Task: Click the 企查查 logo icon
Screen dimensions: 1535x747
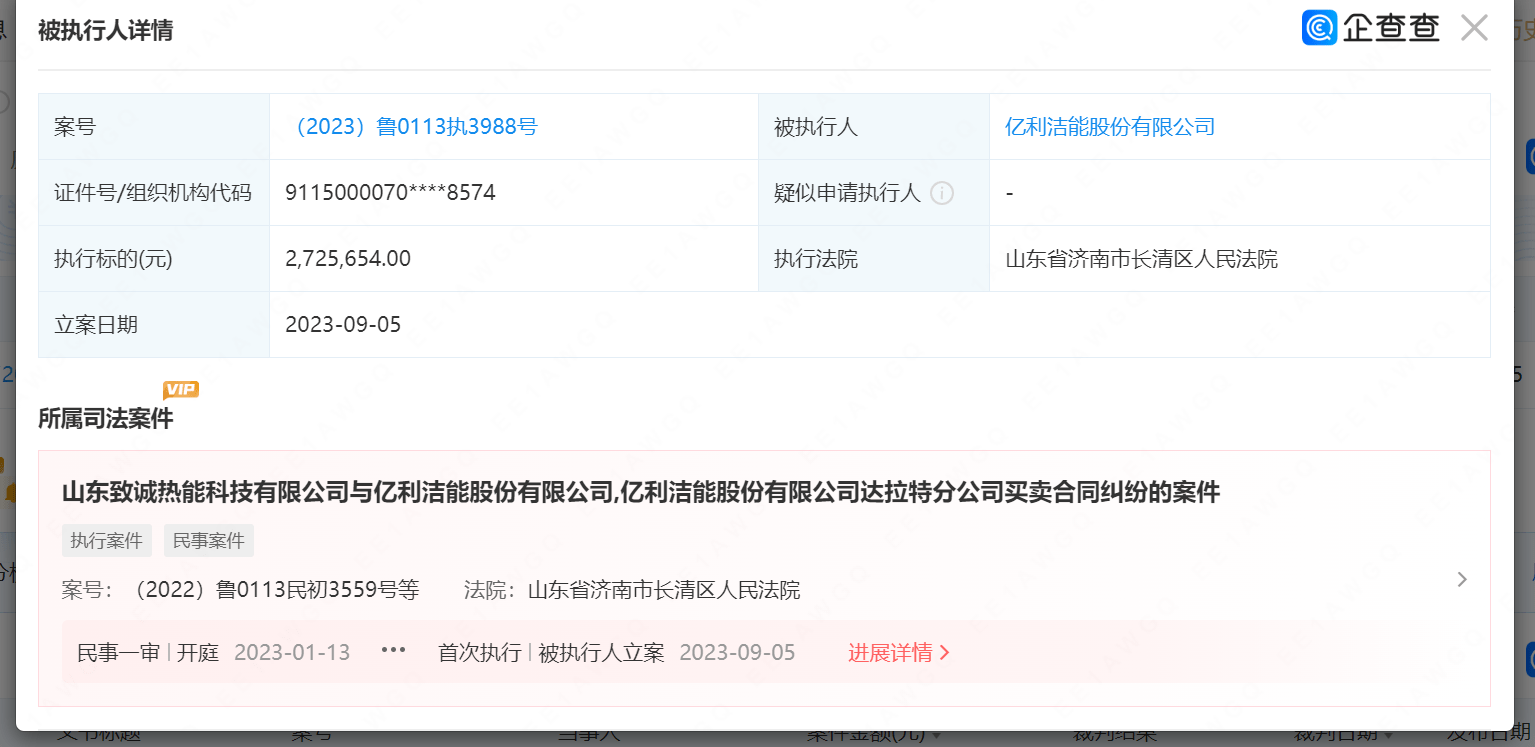Action: tap(1319, 28)
